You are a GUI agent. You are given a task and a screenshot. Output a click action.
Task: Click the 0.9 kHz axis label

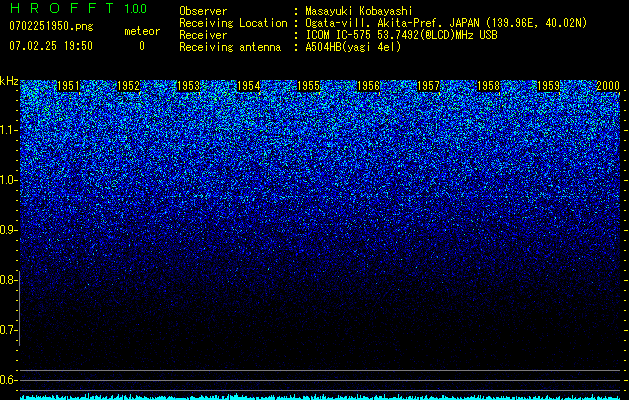coord(8,230)
